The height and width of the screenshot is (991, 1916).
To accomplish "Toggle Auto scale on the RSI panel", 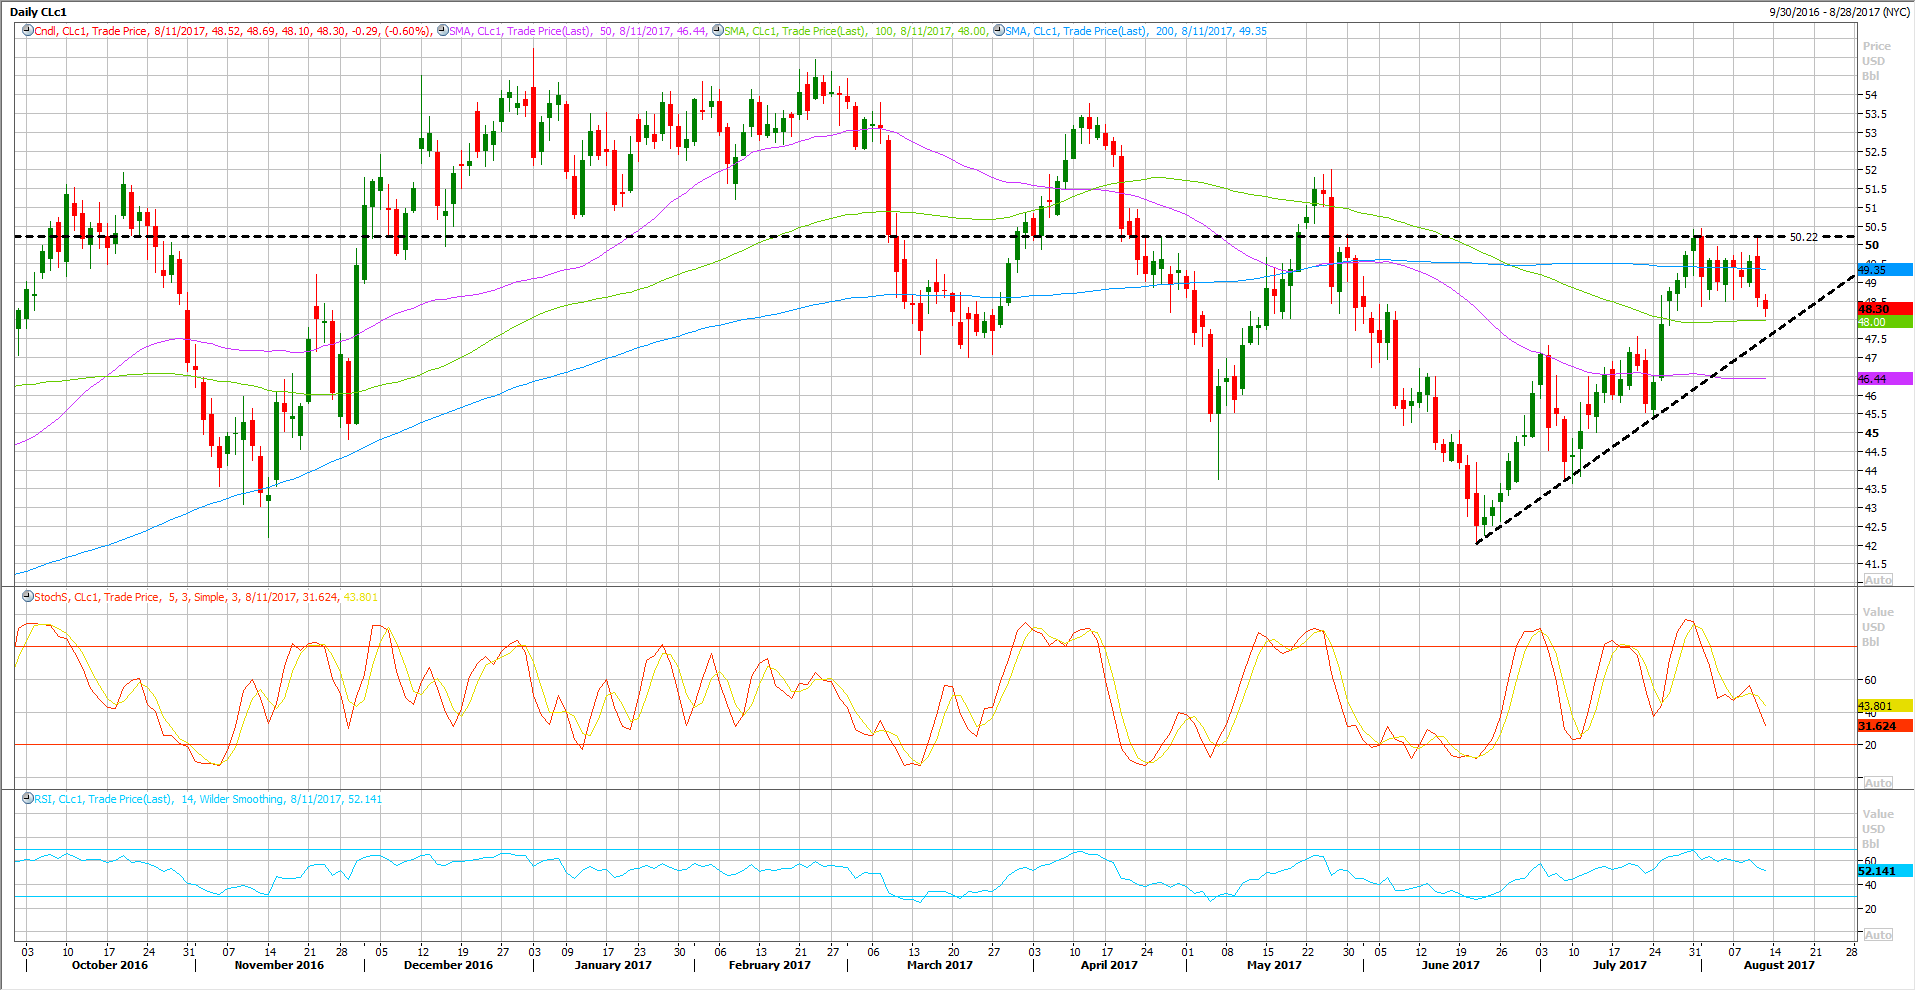I will tap(1877, 935).
